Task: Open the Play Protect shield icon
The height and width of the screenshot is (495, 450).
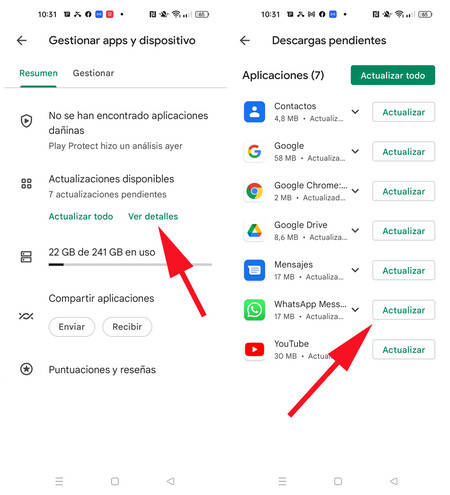Action: point(26,121)
